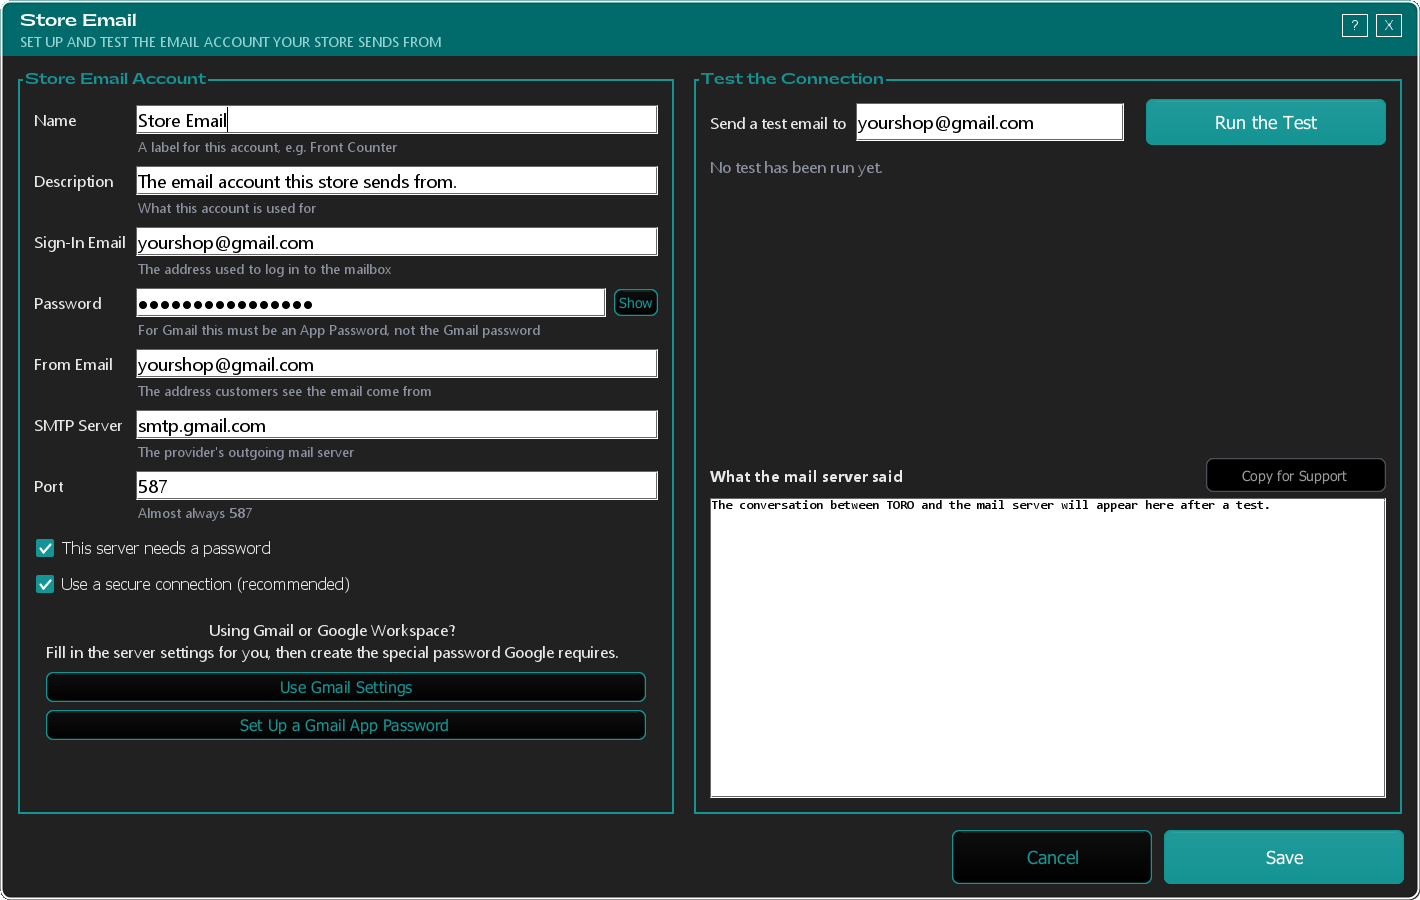The height and width of the screenshot is (900, 1420).
Task: Click the 'Fill in the server settings for you' text
Action: [x=332, y=652]
